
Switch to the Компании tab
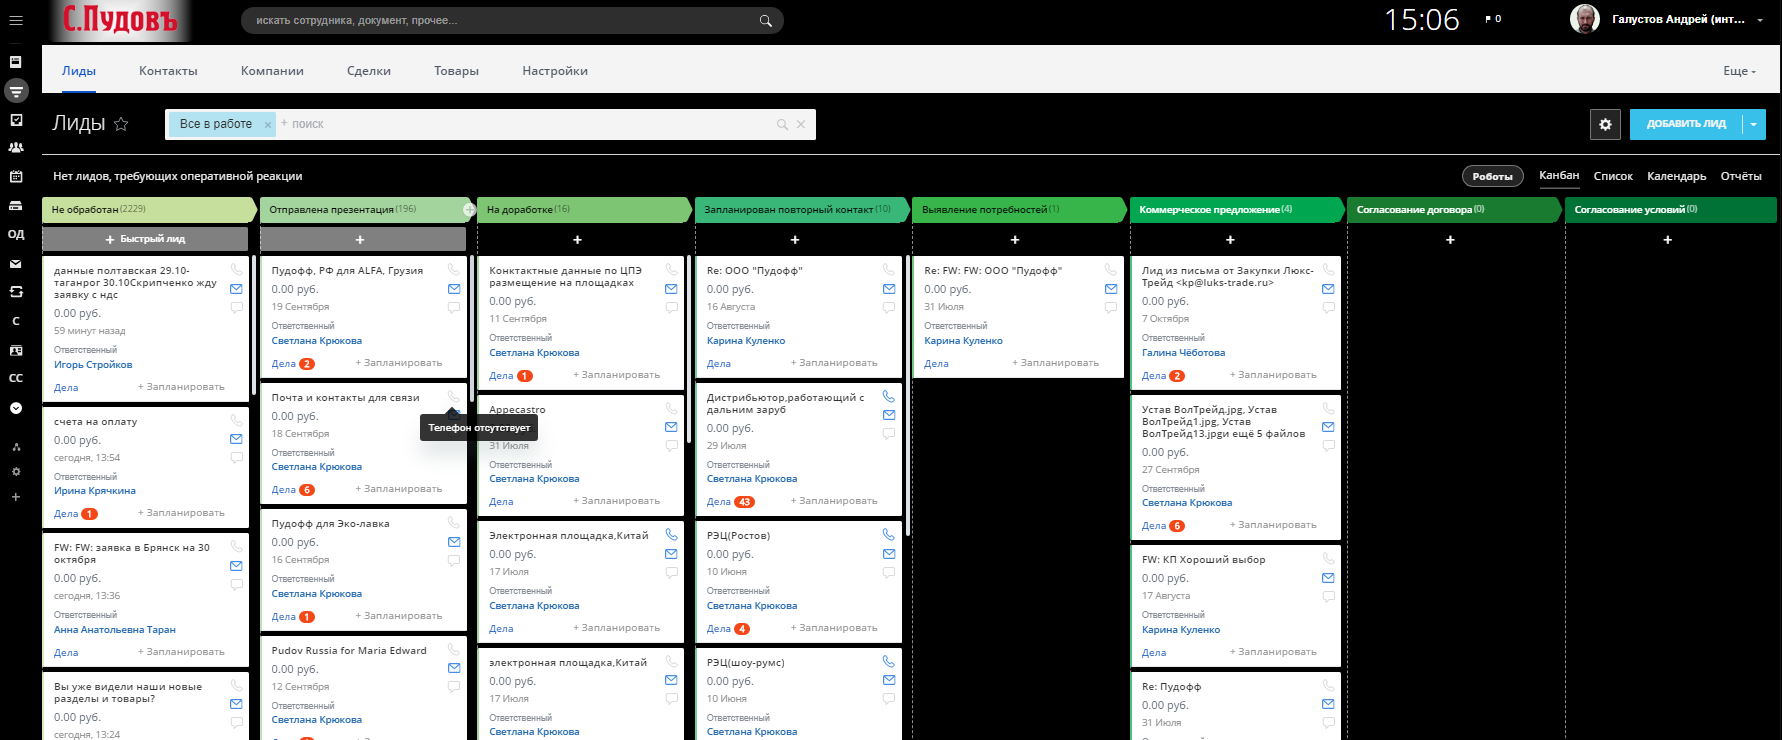click(x=272, y=71)
